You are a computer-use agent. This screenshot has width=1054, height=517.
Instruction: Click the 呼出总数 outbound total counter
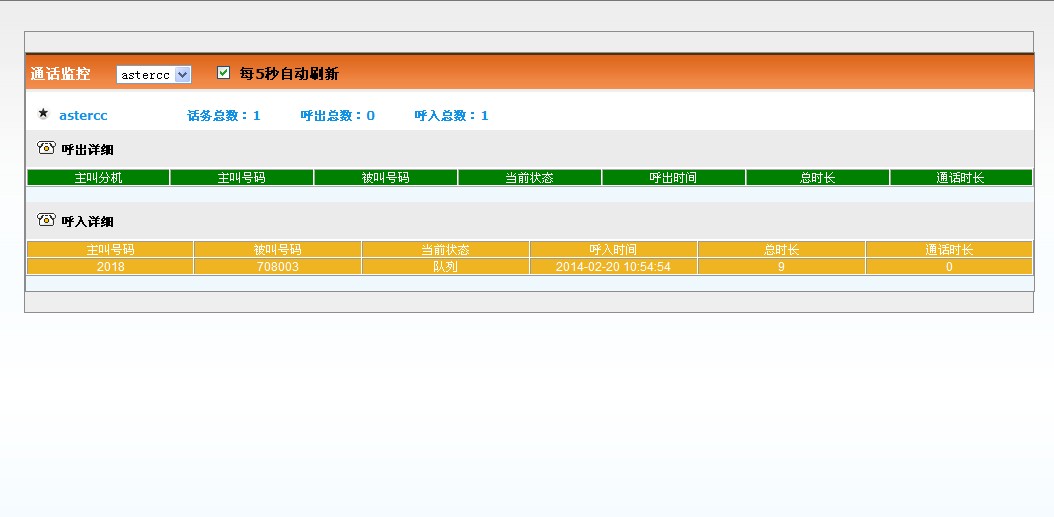click(337, 116)
